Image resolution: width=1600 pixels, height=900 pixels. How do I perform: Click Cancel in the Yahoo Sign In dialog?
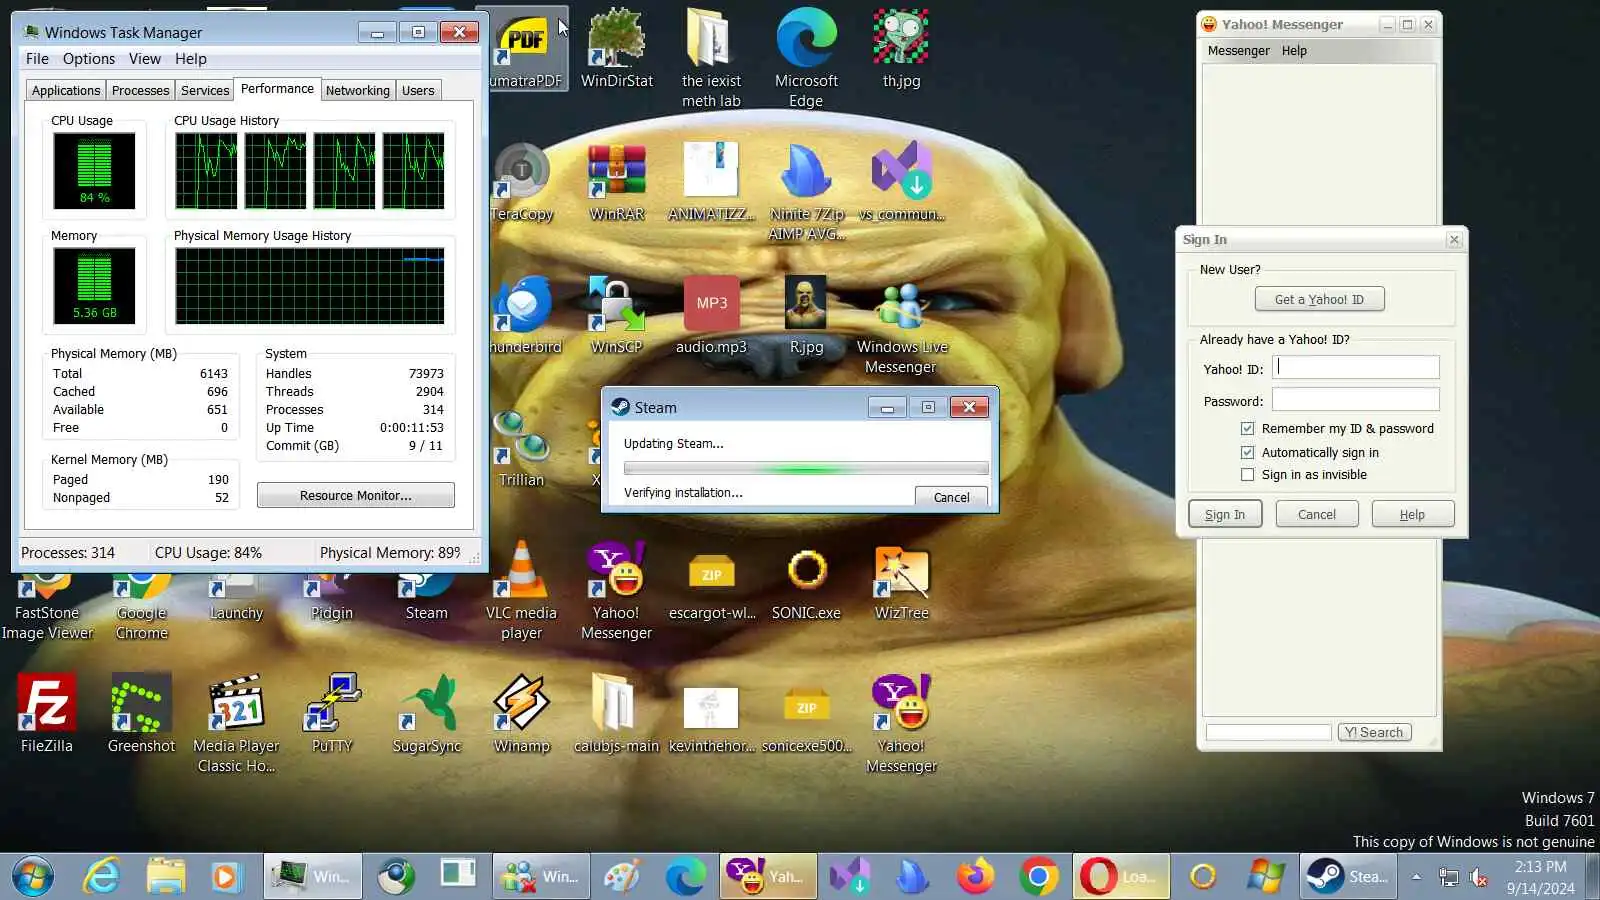[x=1316, y=514]
